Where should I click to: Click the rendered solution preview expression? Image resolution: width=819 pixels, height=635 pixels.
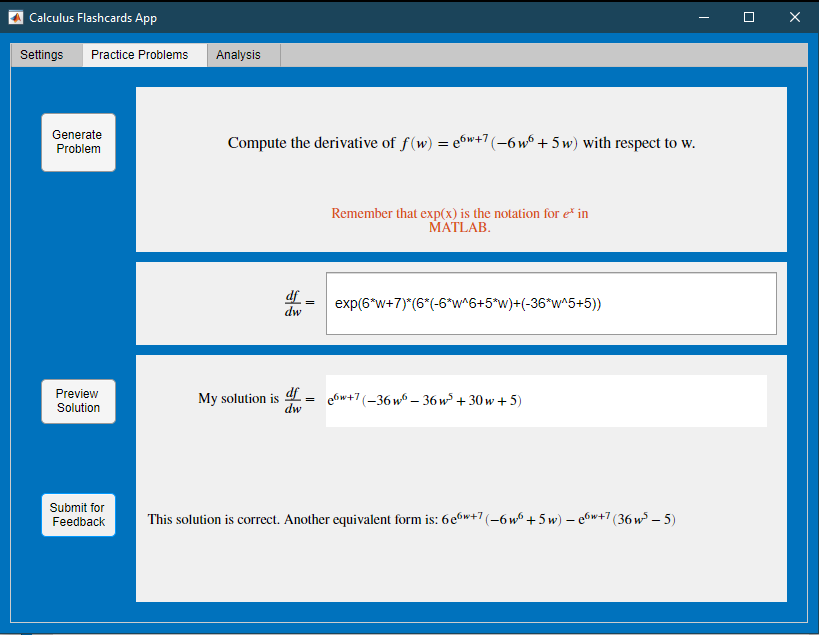tap(424, 400)
